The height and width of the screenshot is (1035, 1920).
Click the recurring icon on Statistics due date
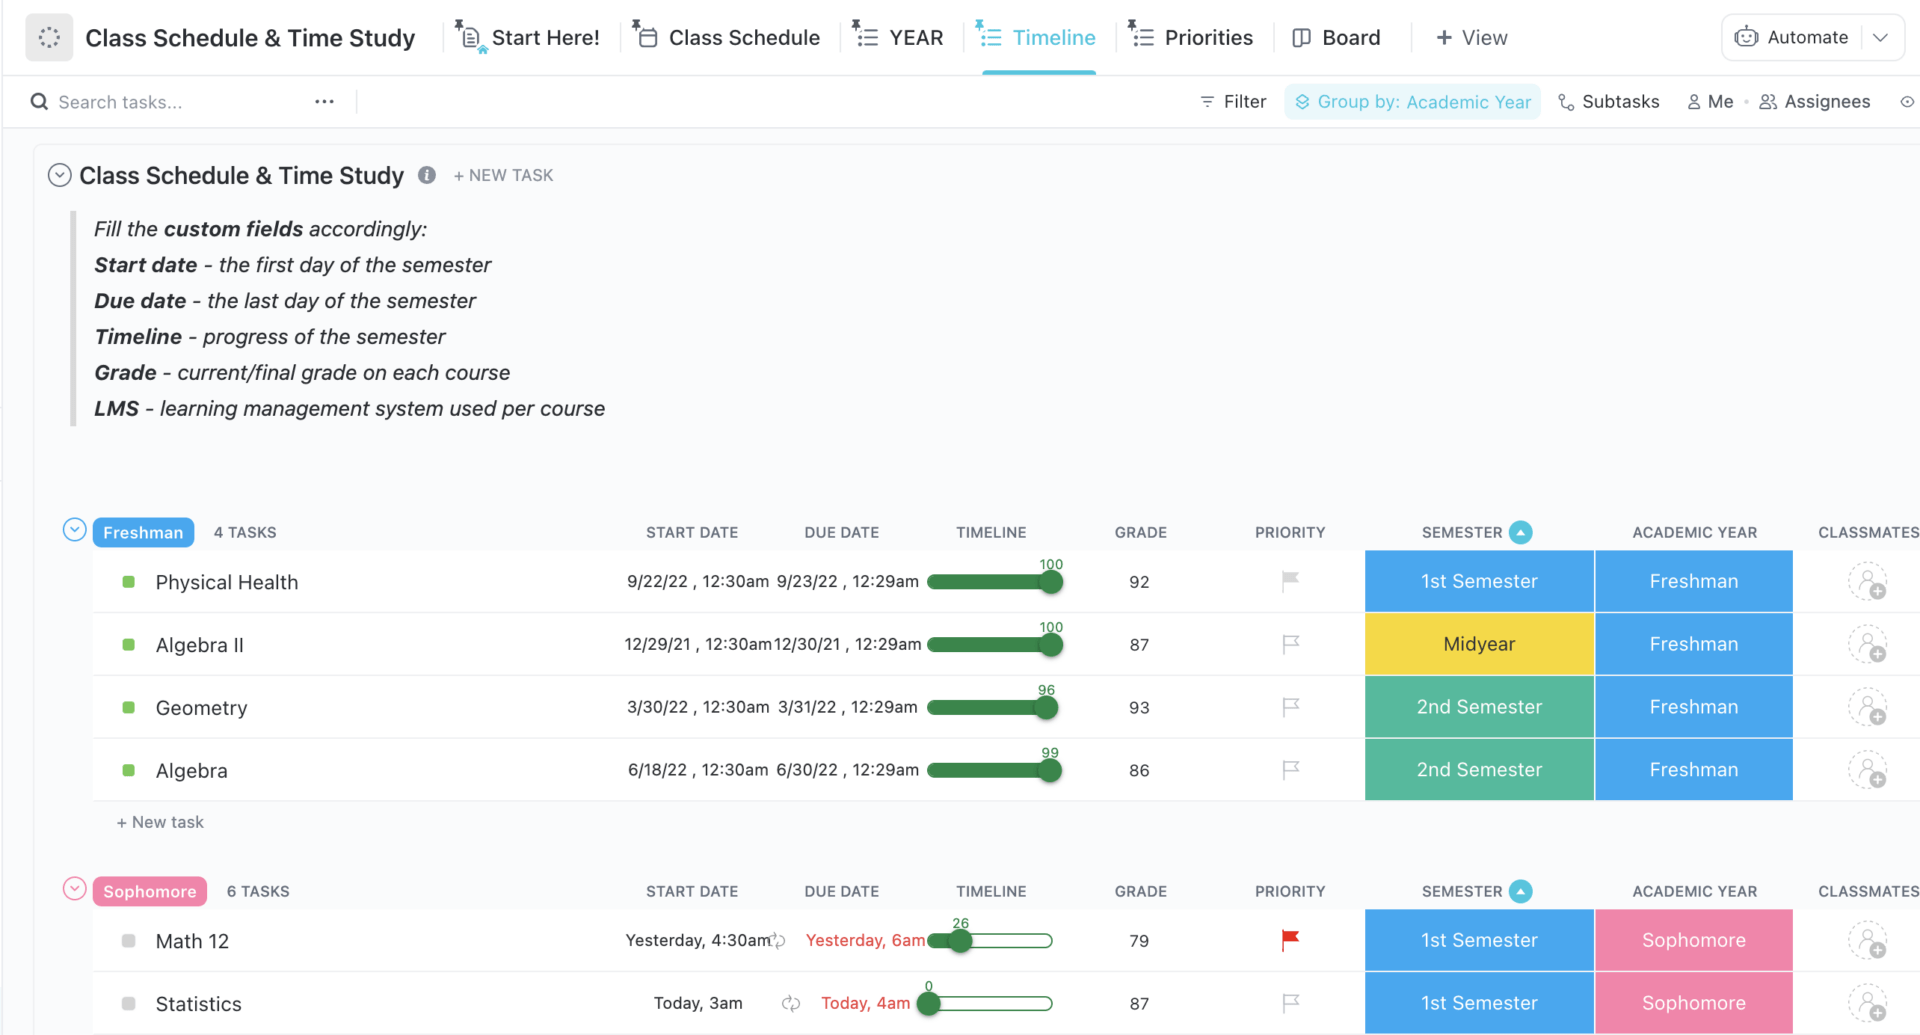[791, 1003]
